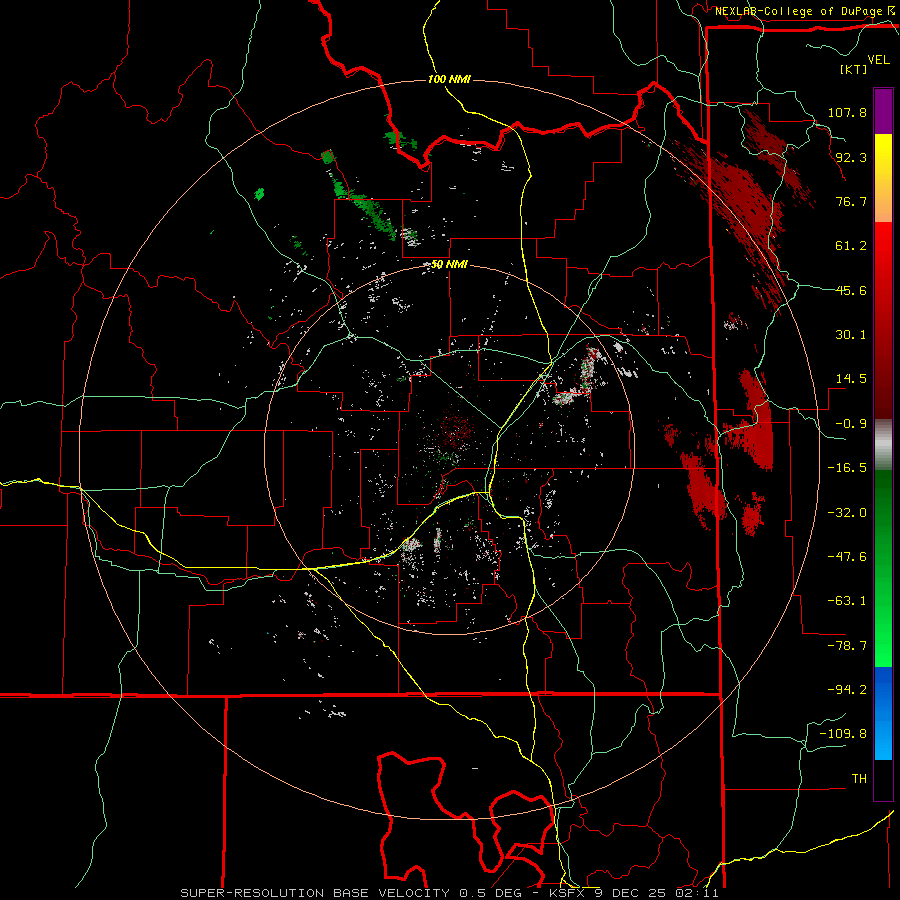Select the 76.7 scale value
The image size is (900, 900).
coord(851,201)
